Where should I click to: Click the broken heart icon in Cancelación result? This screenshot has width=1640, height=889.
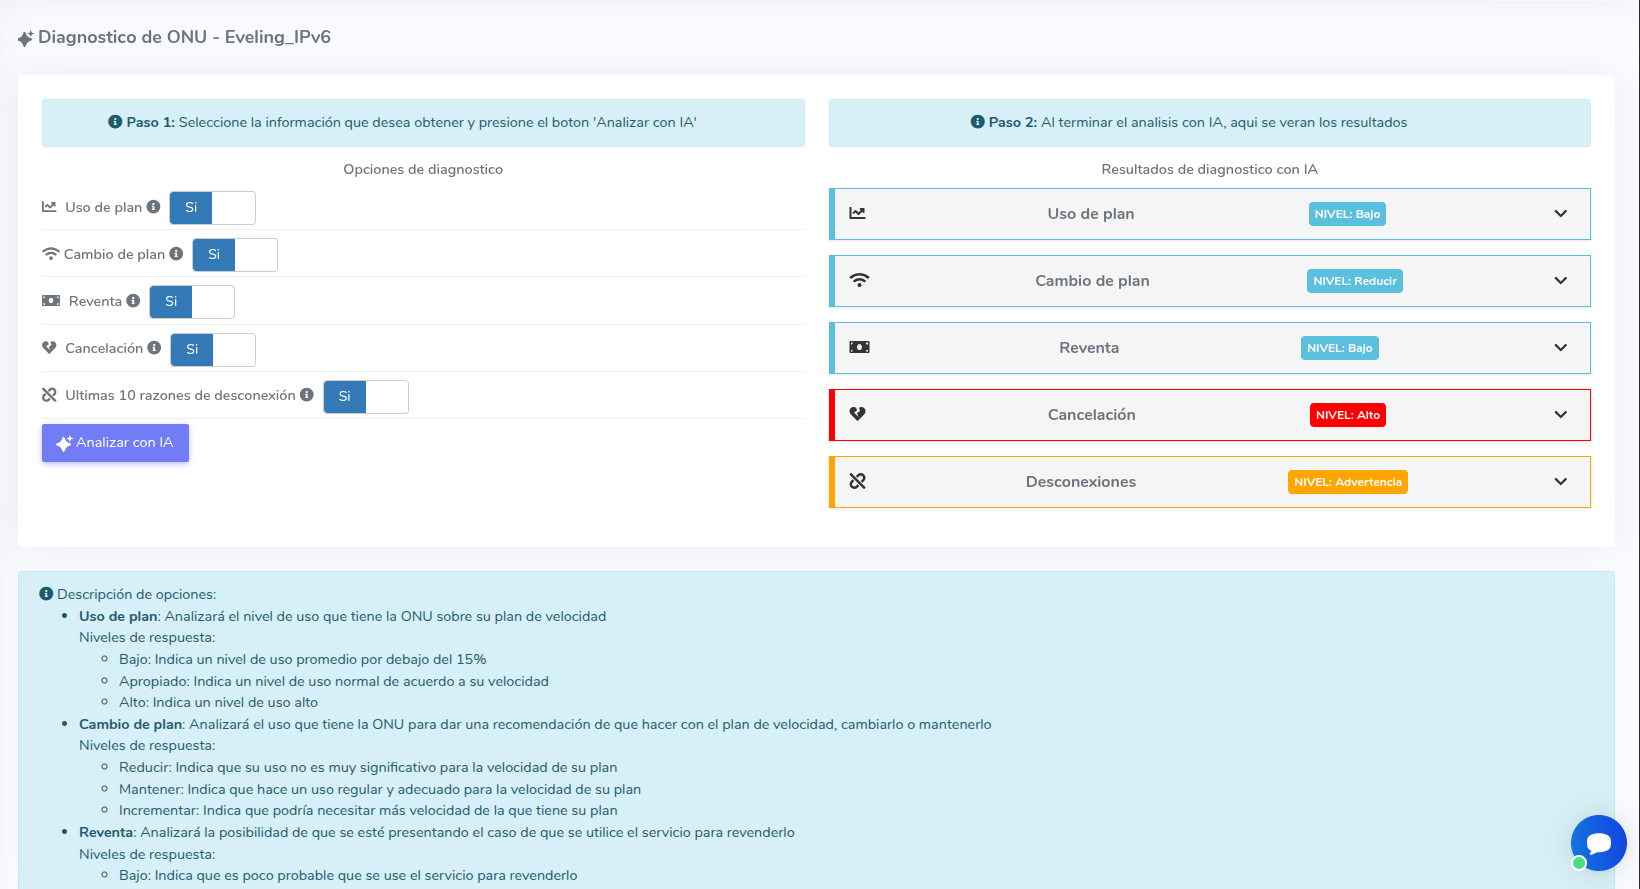(857, 414)
